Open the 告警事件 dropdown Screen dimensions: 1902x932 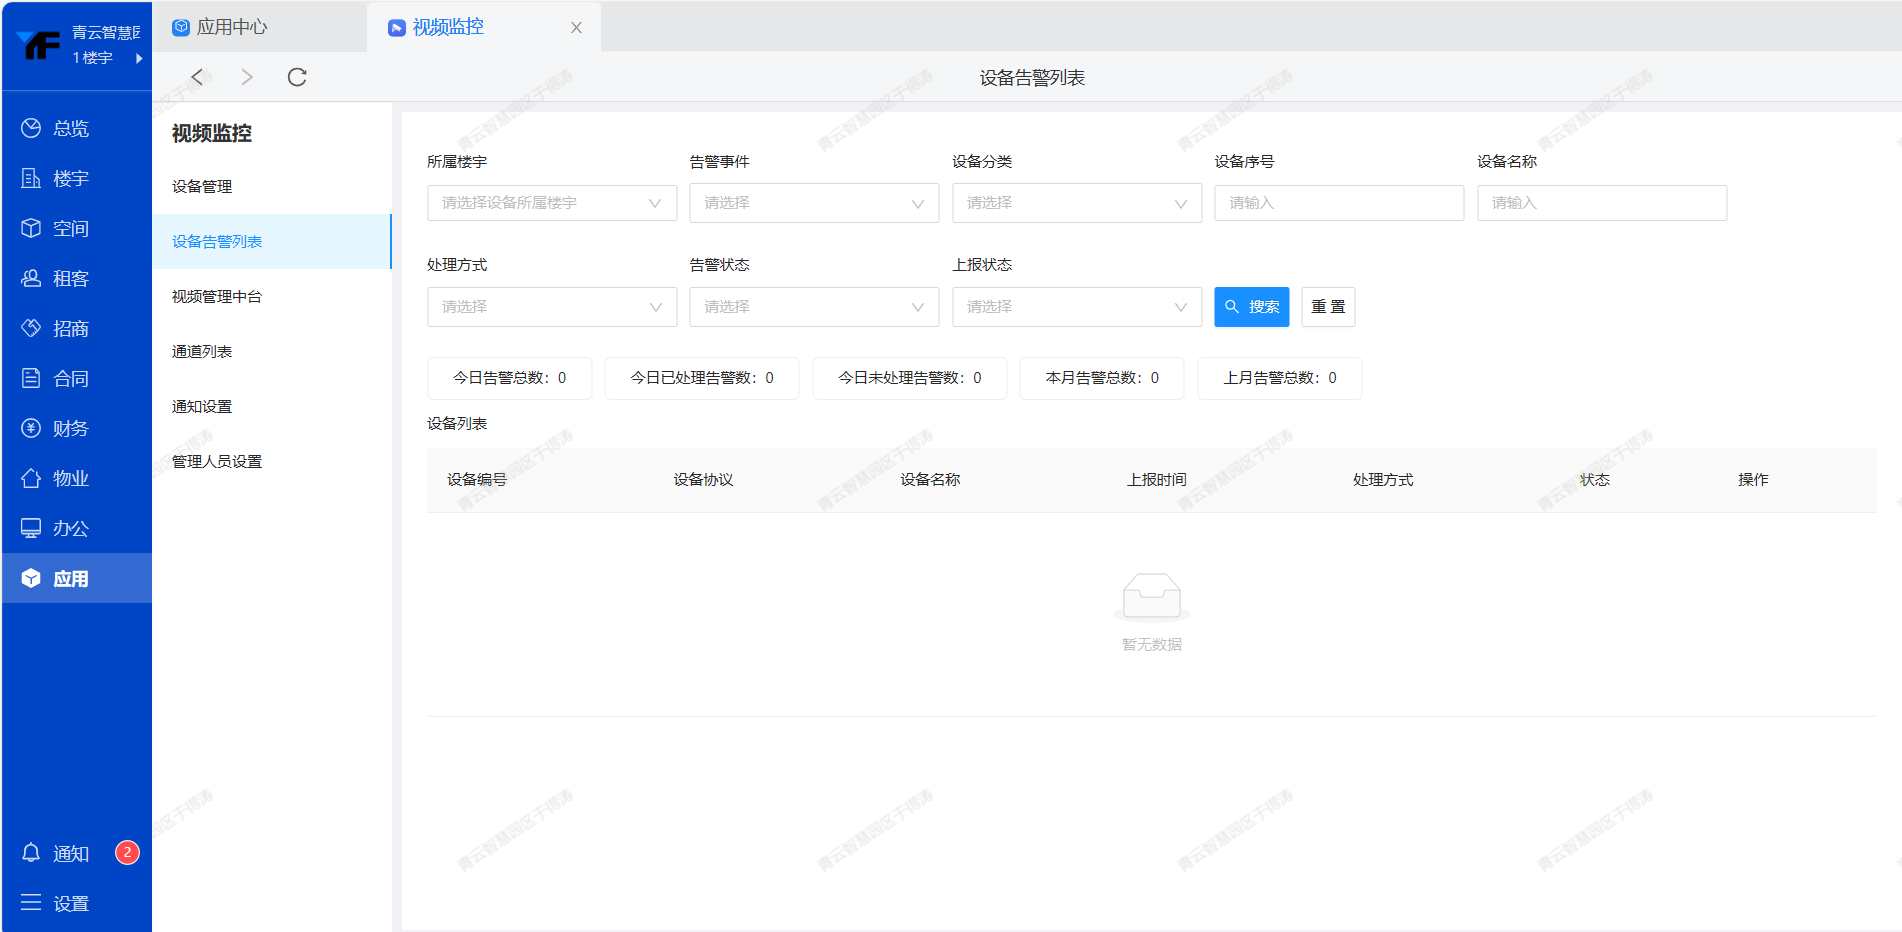[813, 203]
